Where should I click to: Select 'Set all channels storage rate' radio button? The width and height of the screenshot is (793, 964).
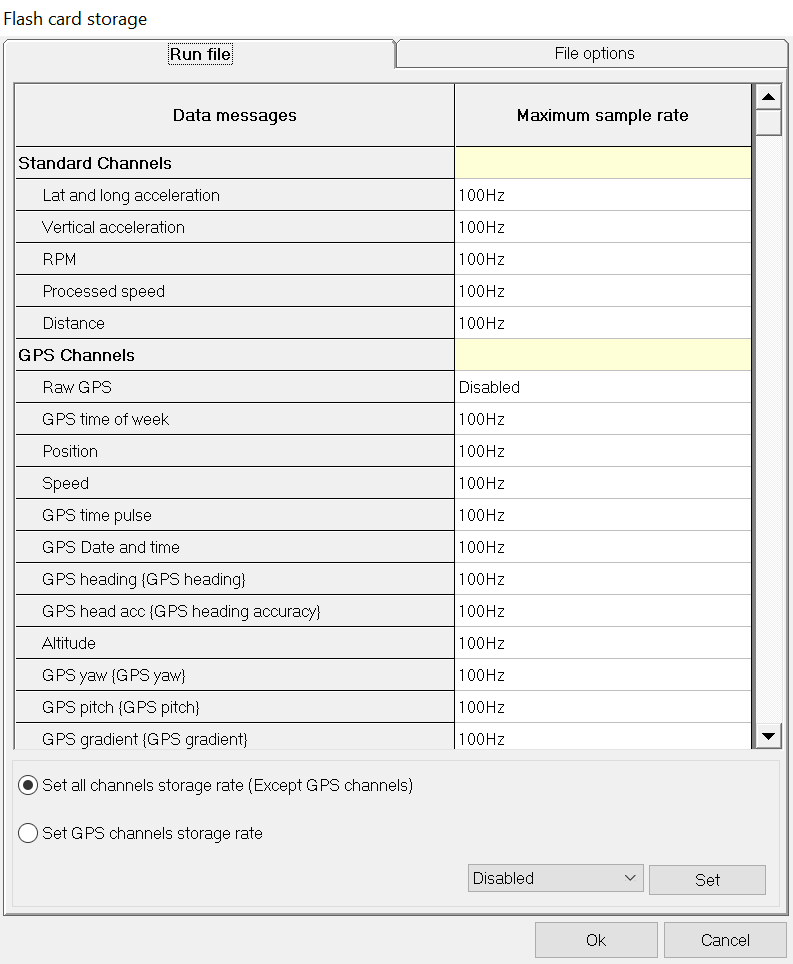point(29,785)
